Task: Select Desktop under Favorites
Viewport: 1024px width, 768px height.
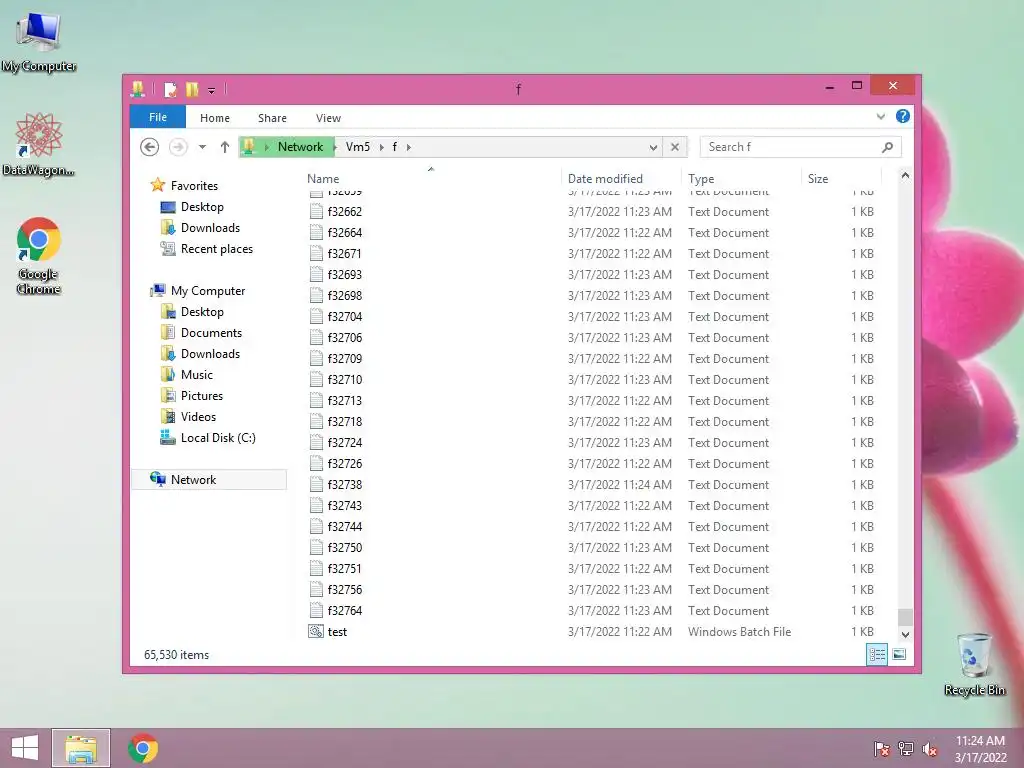Action: coord(202,207)
